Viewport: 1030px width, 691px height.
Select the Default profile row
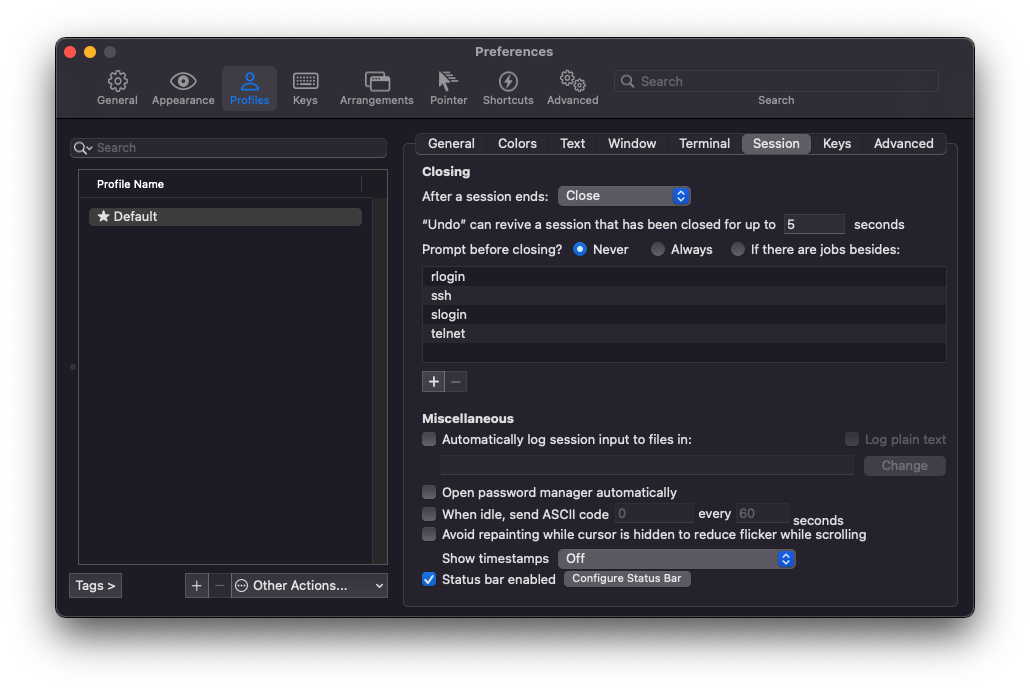[x=225, y=217]
